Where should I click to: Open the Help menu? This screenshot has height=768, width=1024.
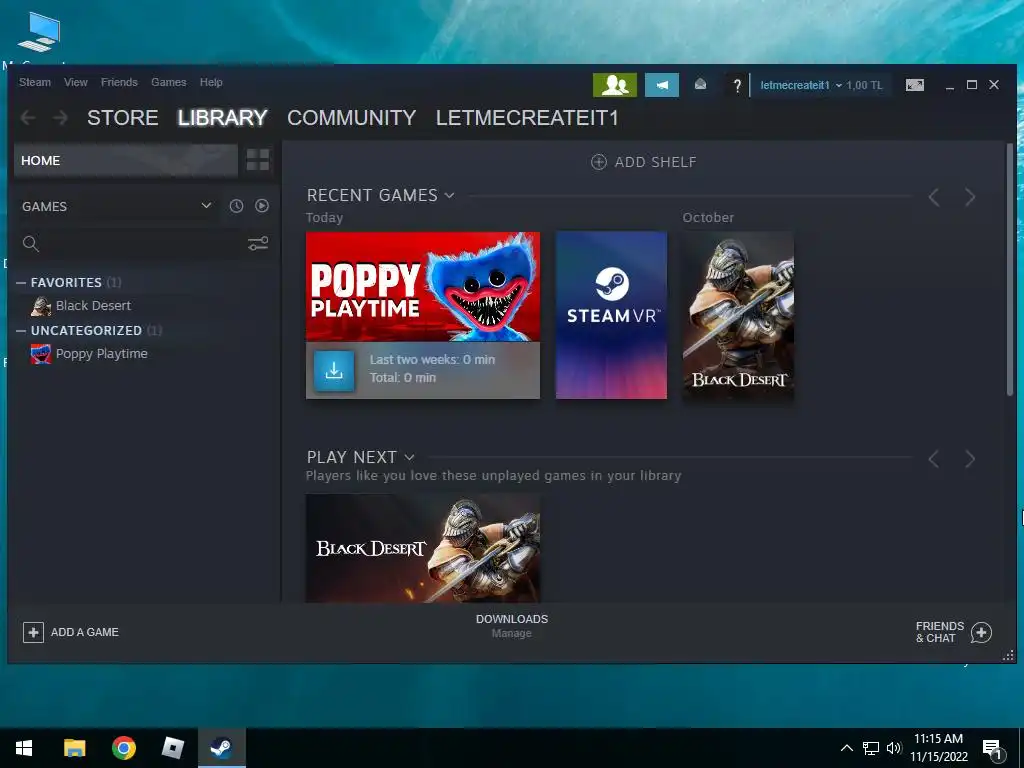[211, 82]
